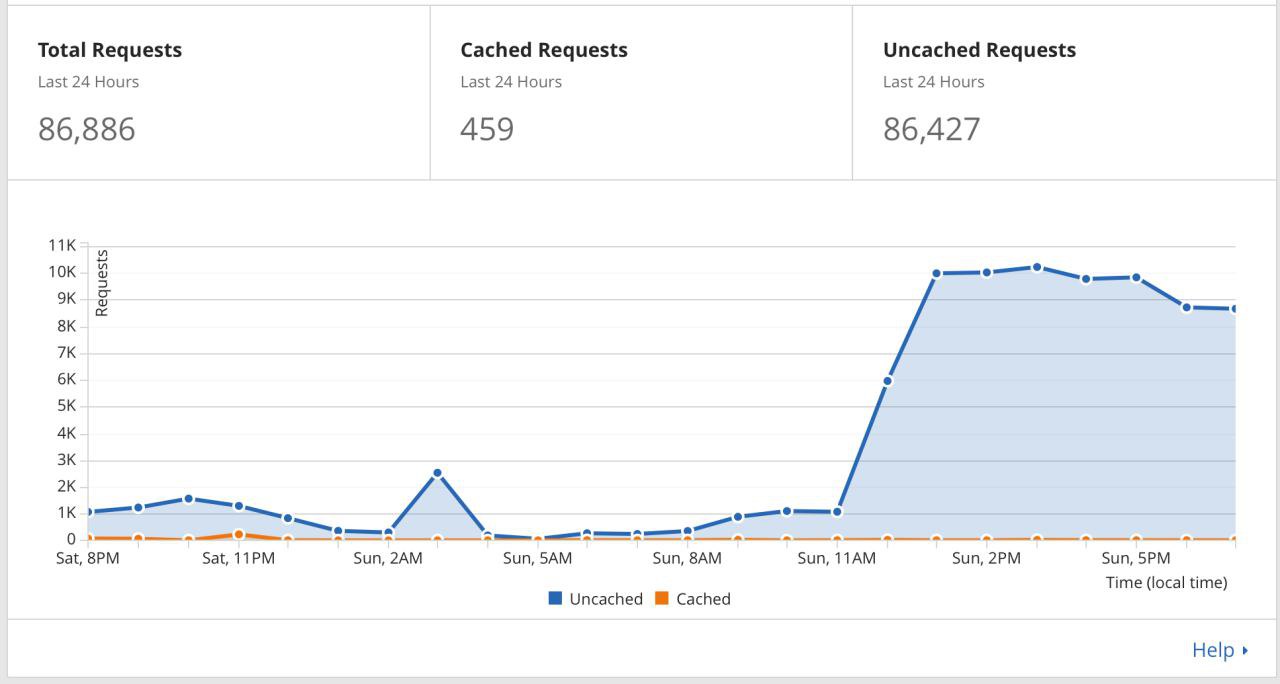Click the uncached data point near 6K
This screenshot has width=1280, height=684.
pyautogui.click(x=887, y=381)
